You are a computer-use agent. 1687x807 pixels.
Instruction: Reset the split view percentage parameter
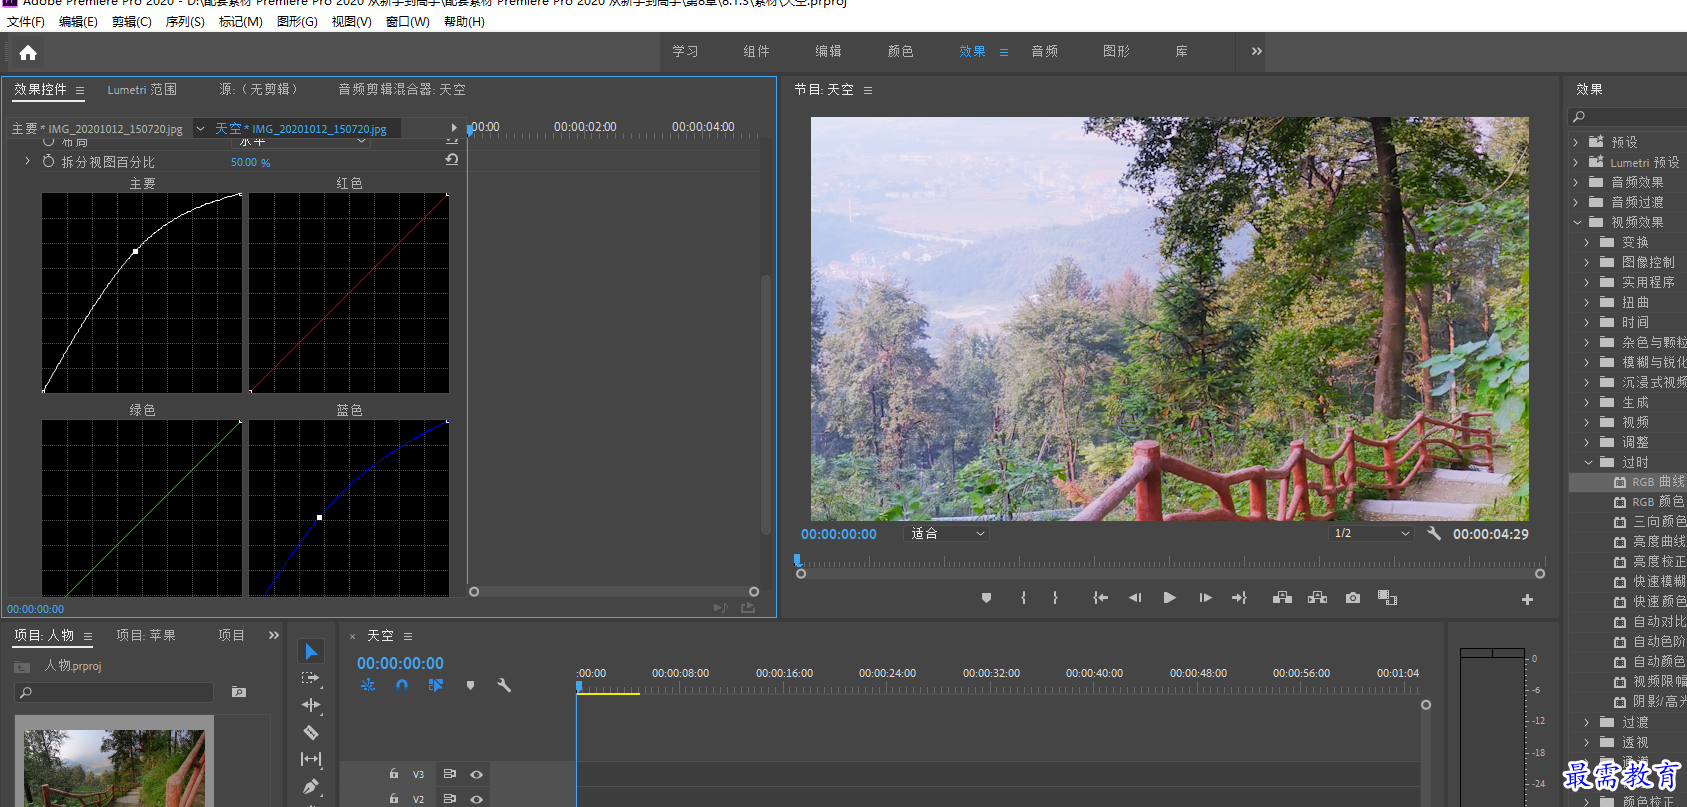(452, 160)
